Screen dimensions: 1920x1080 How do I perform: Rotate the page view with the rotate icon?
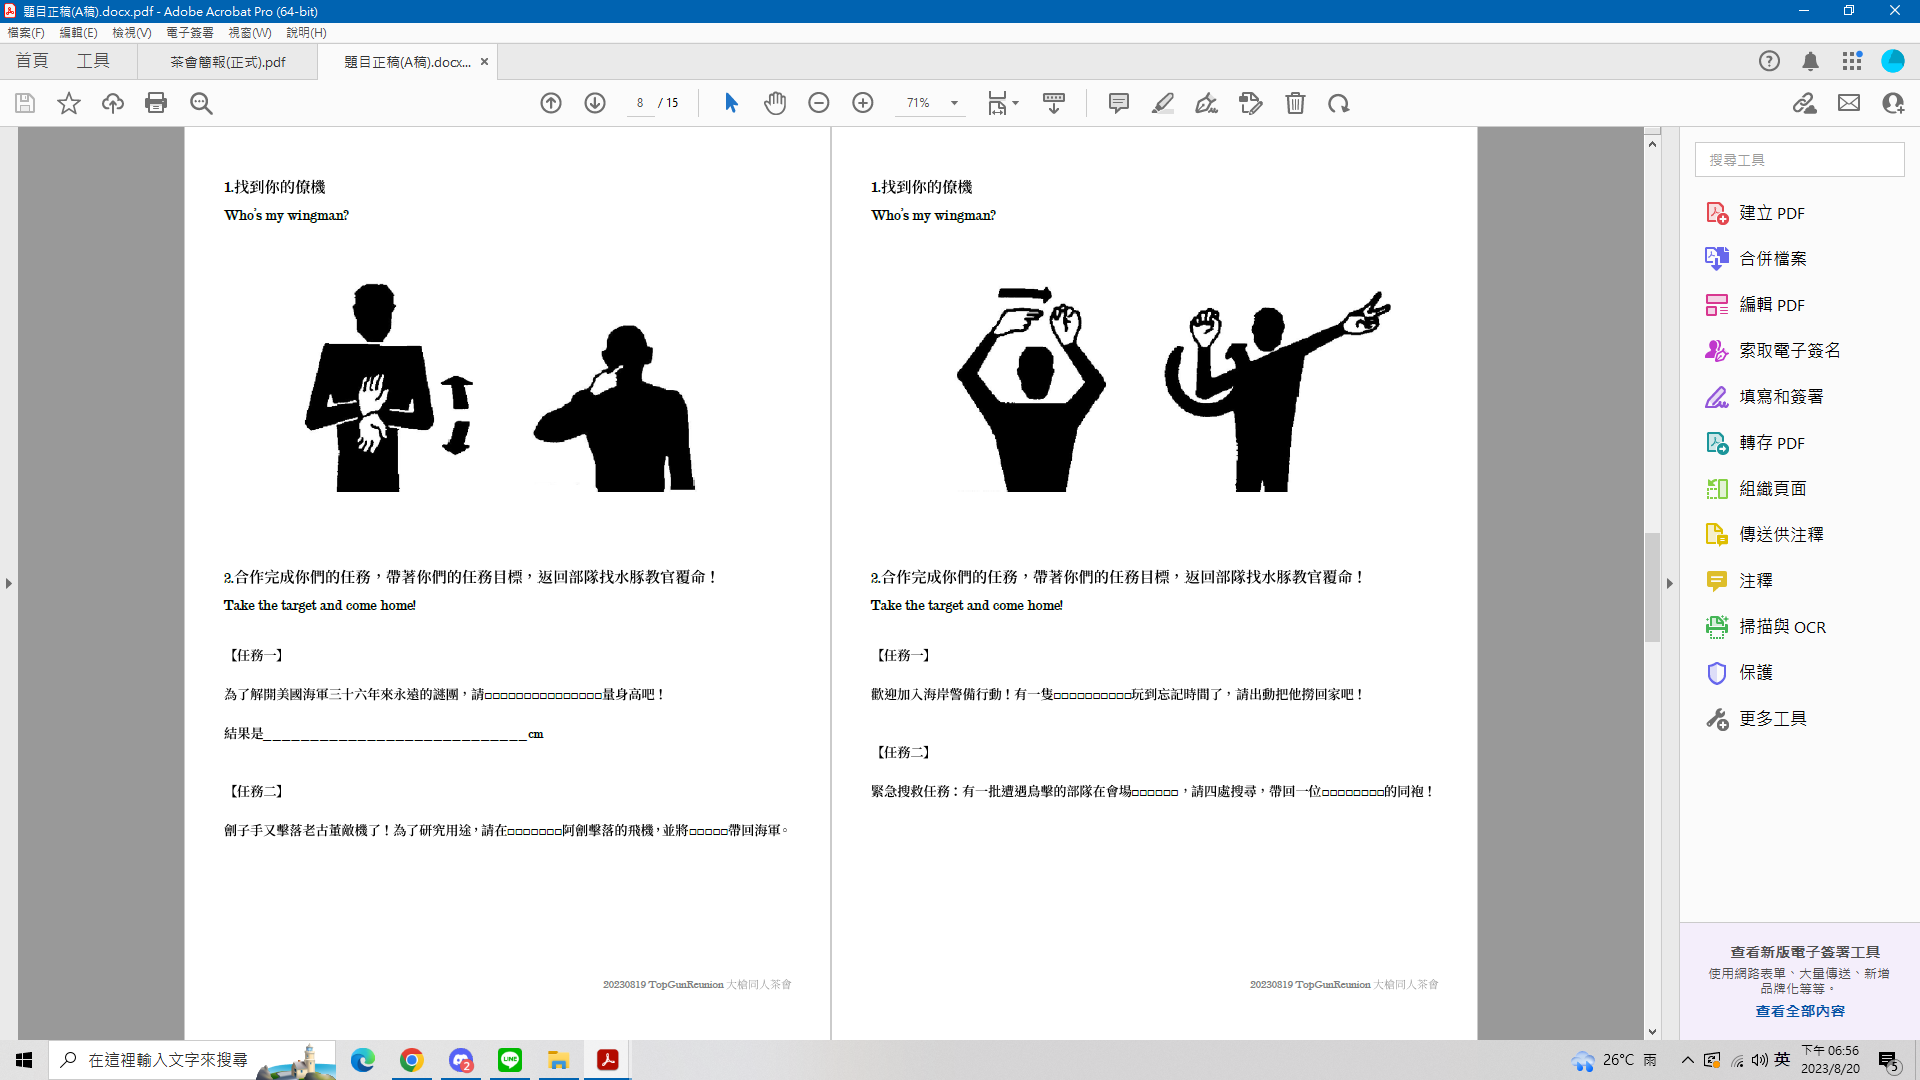[1339, 103]
